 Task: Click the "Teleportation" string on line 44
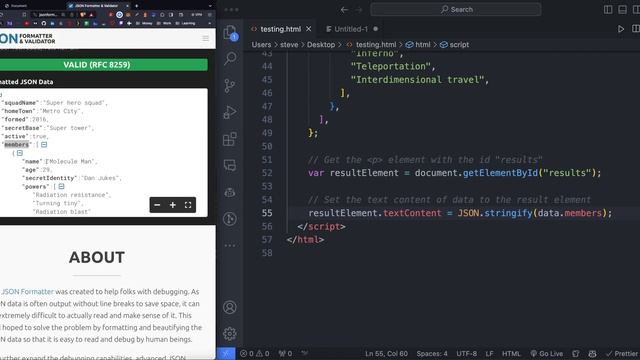pyautogui.click(x=391, y=66)
